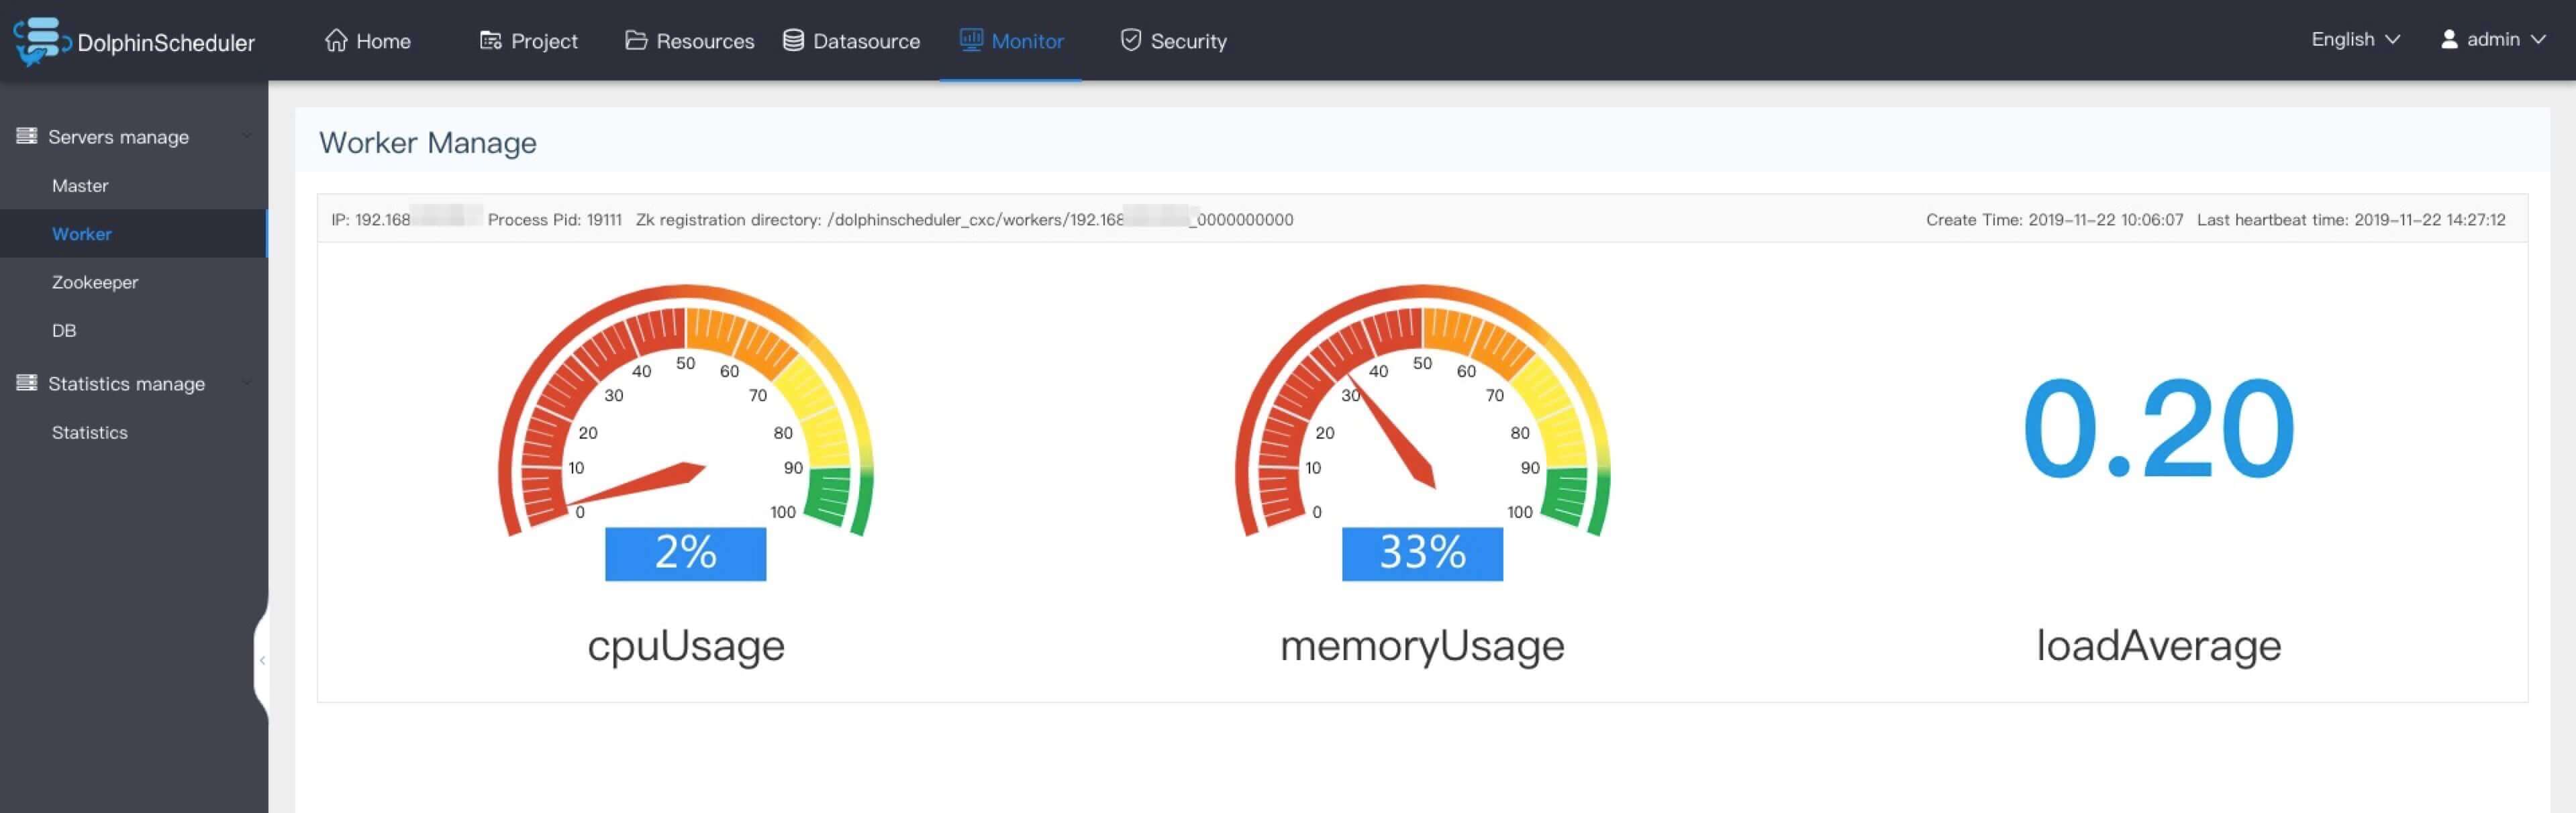Click the Statistics manage server icon

click(x=27, y=383)
